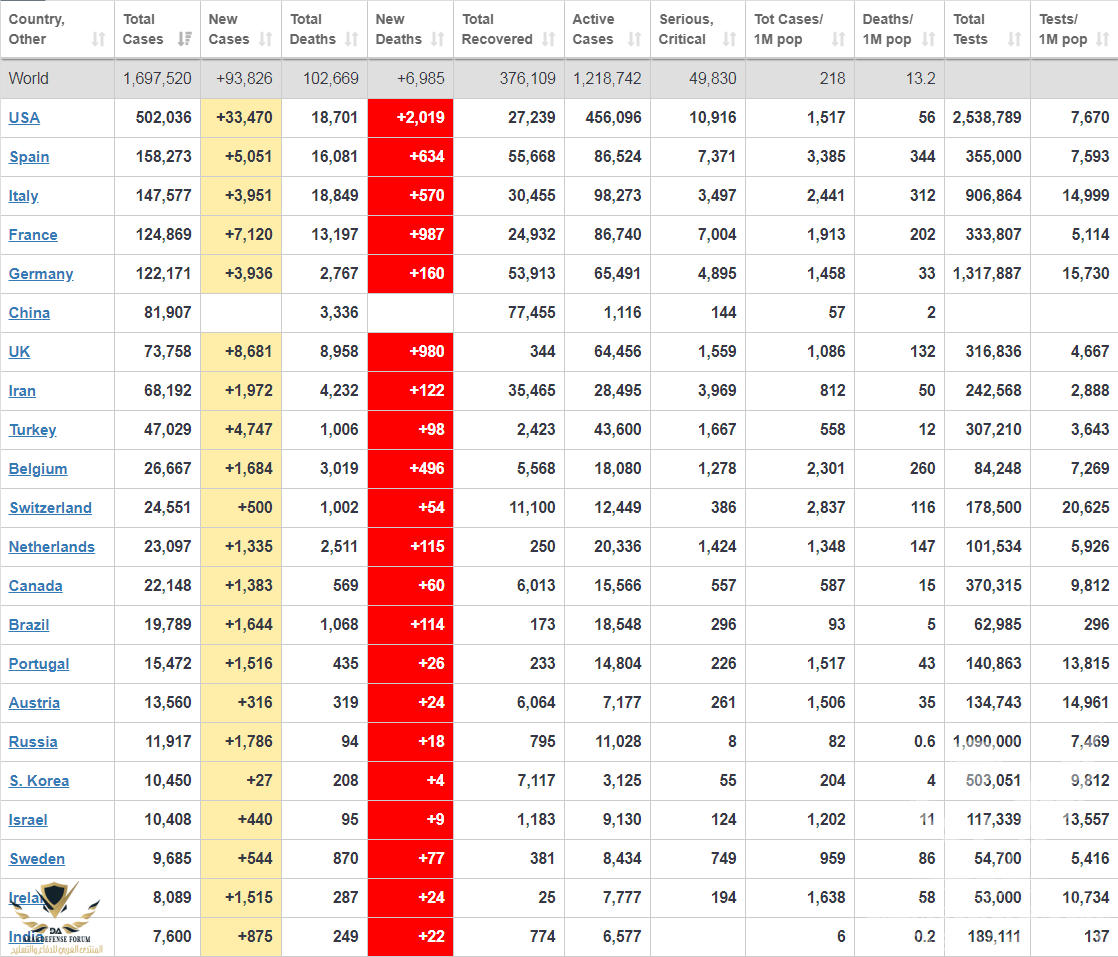Select Turkey total cases 47,029 cell
Viewport: 1118px width, 957px height.
coord(158,430)
